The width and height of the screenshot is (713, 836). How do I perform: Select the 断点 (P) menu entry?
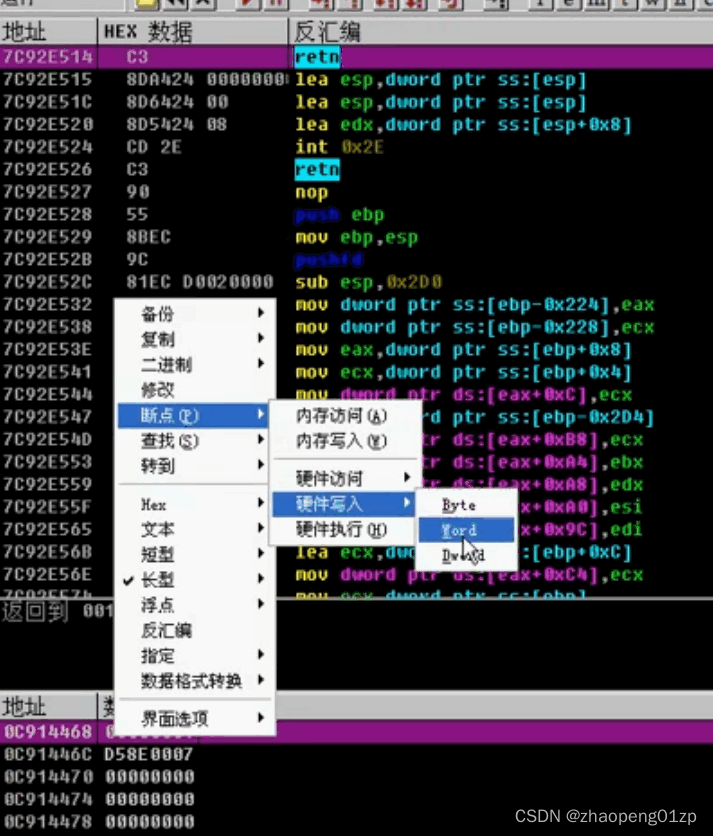[195, 415]
